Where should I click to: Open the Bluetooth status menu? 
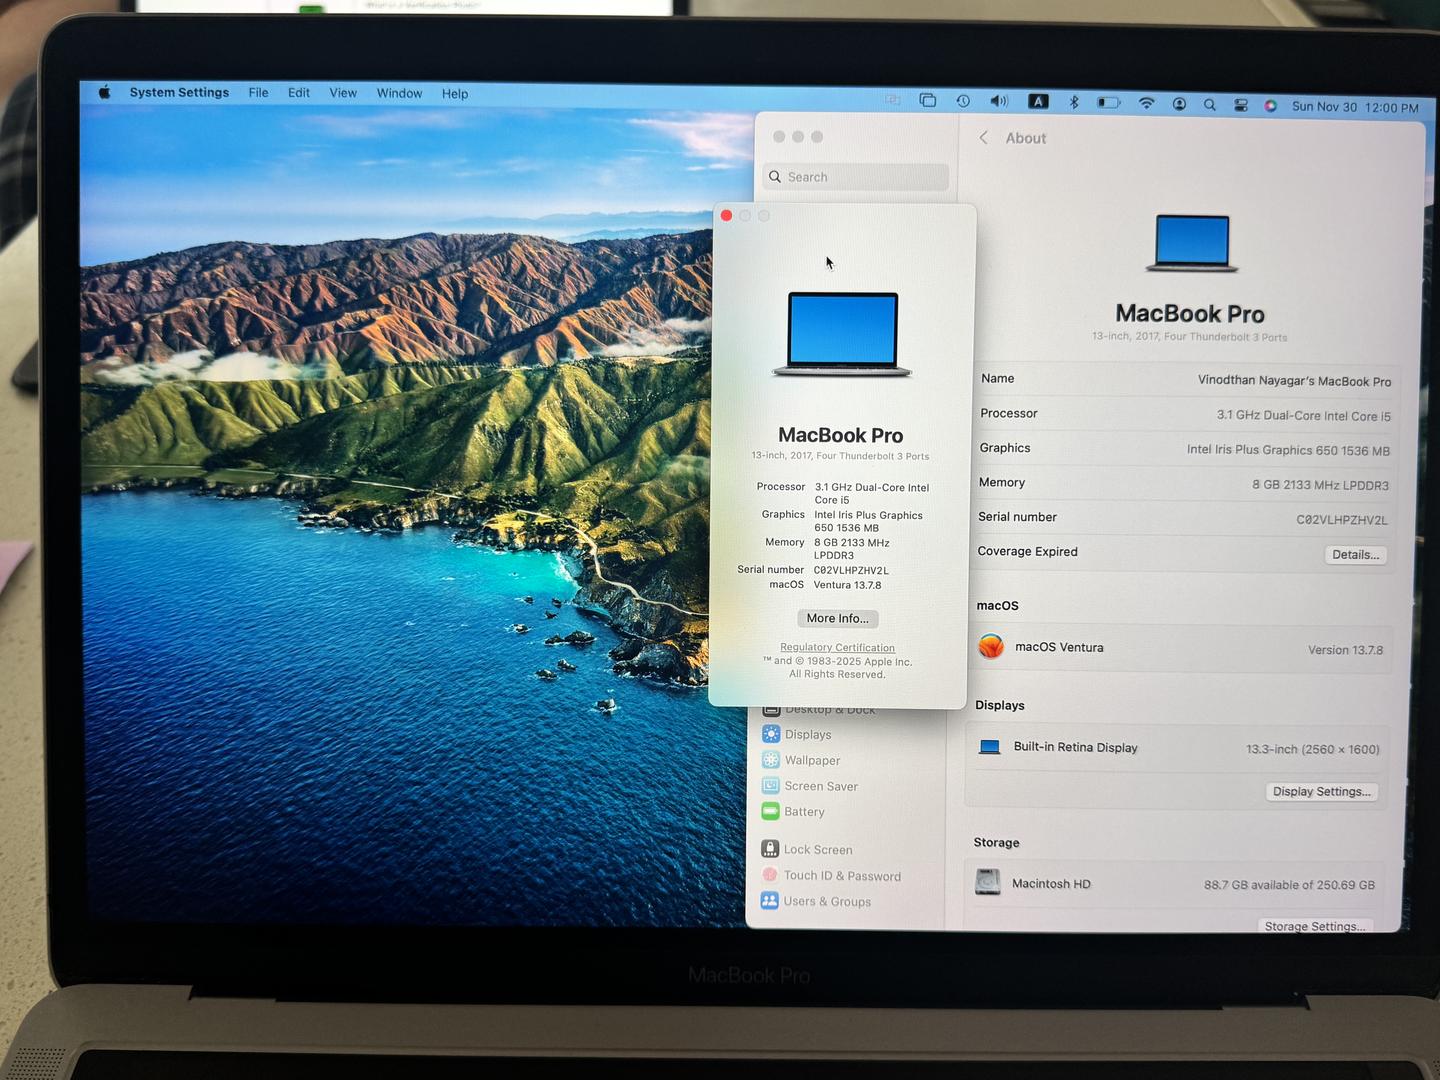coord(1074,102)
